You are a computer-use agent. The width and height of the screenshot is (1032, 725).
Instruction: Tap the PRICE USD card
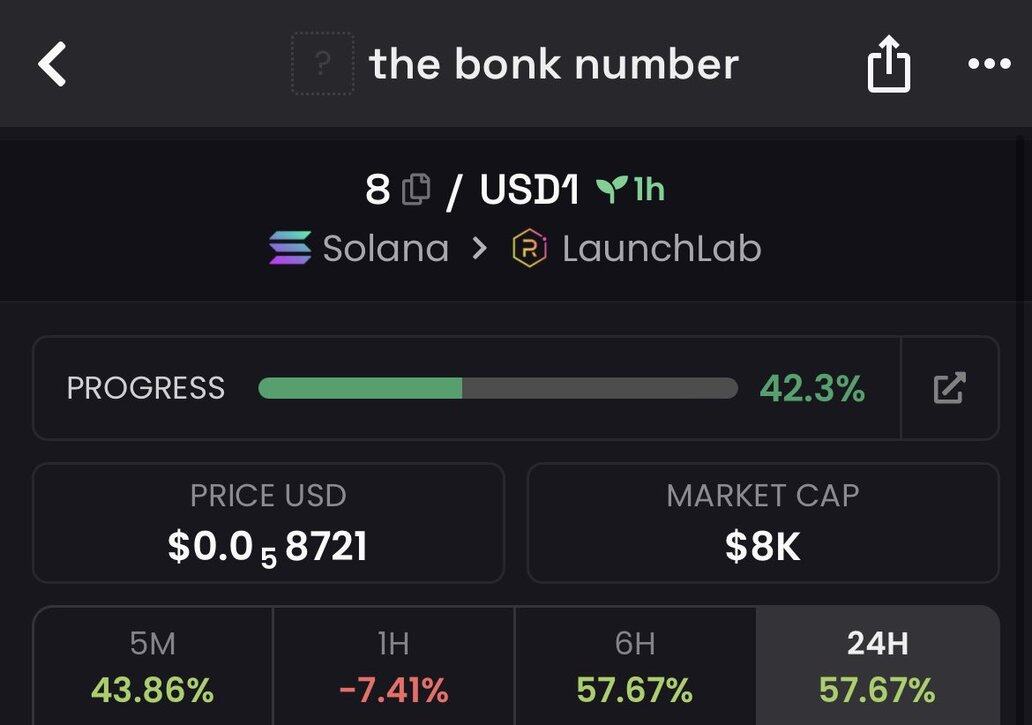click(269, 523)
